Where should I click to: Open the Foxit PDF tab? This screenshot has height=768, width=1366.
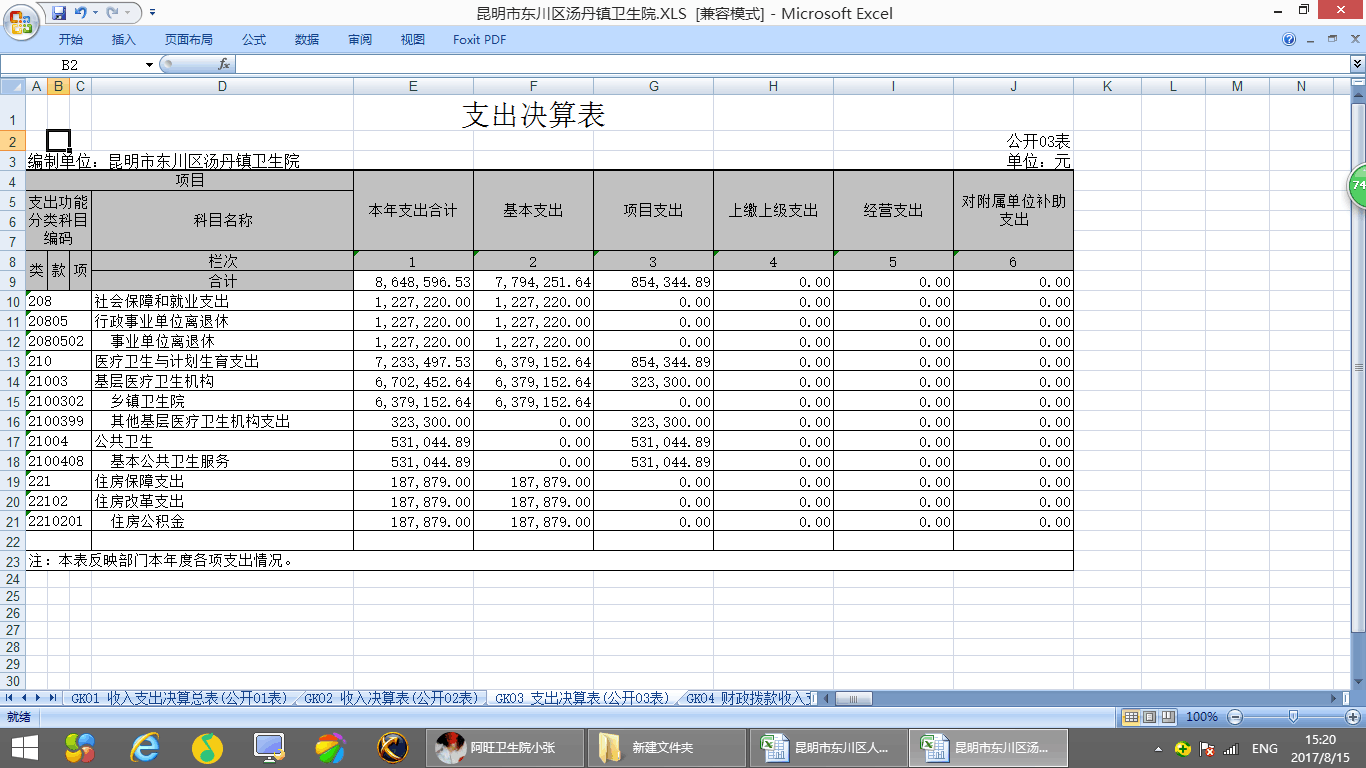click(x=479, y=40)
